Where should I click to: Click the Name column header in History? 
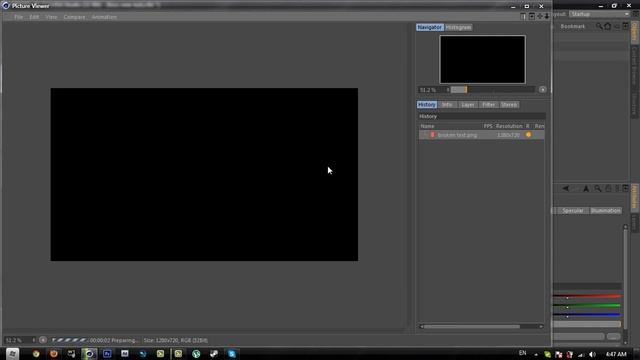coord(427,126)
